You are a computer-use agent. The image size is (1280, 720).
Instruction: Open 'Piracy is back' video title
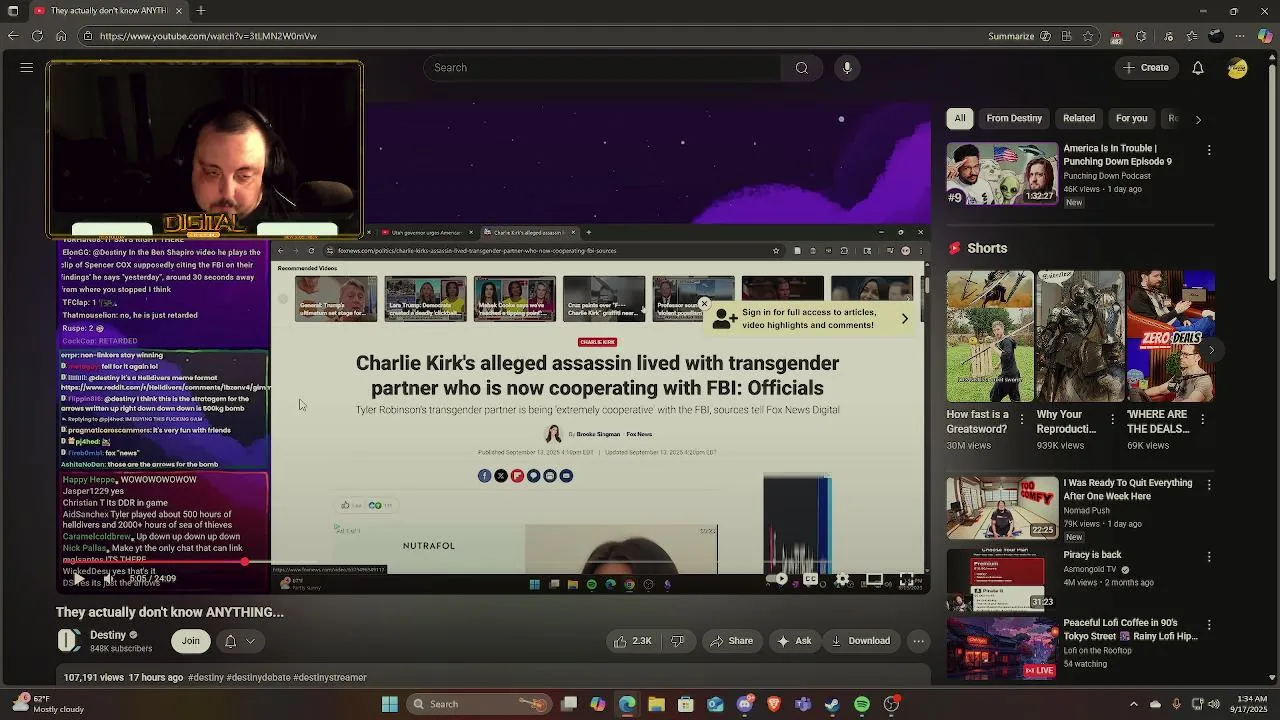[1092, 555]
